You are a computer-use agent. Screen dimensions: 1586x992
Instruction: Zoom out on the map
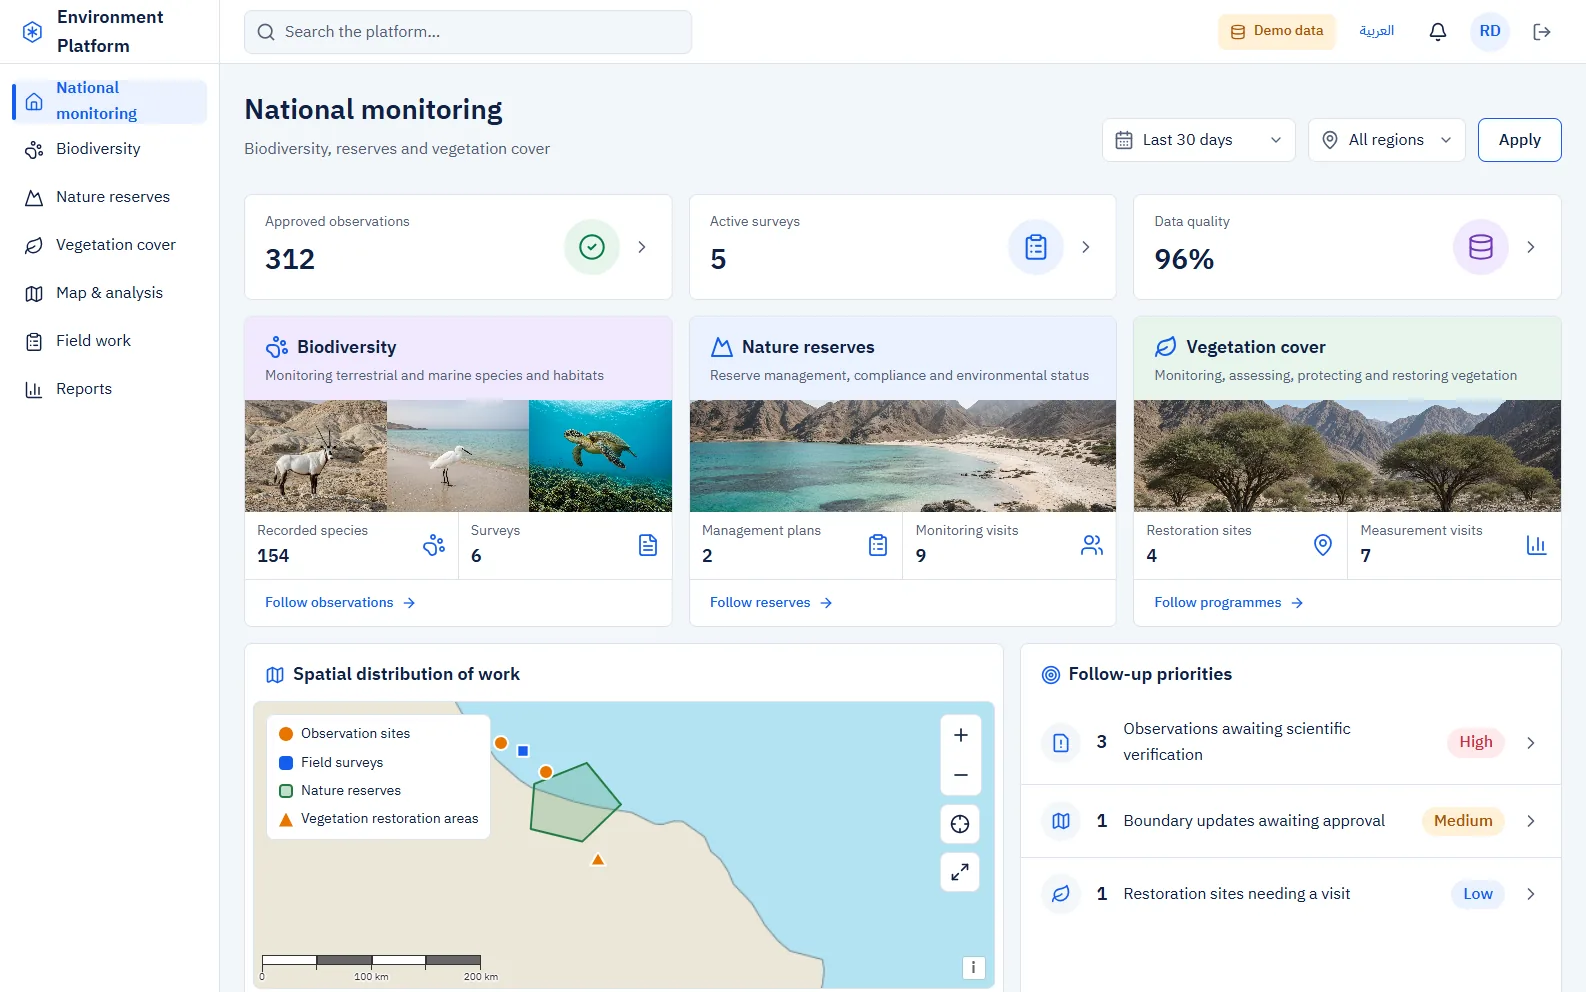tap(960, 775)
